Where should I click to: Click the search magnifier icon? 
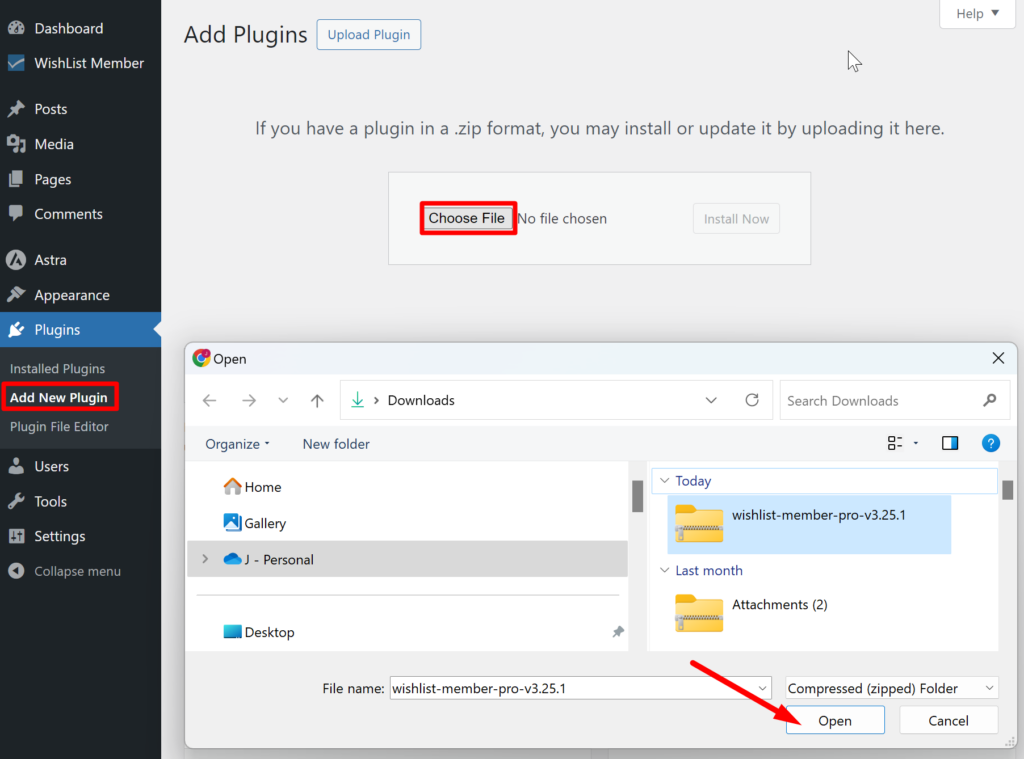pos(989,400)
